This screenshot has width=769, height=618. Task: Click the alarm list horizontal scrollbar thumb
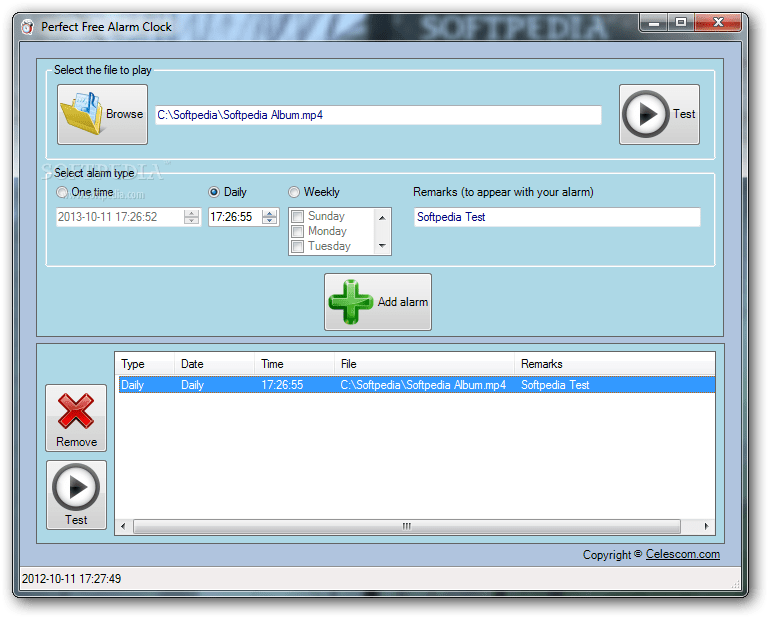407,527
